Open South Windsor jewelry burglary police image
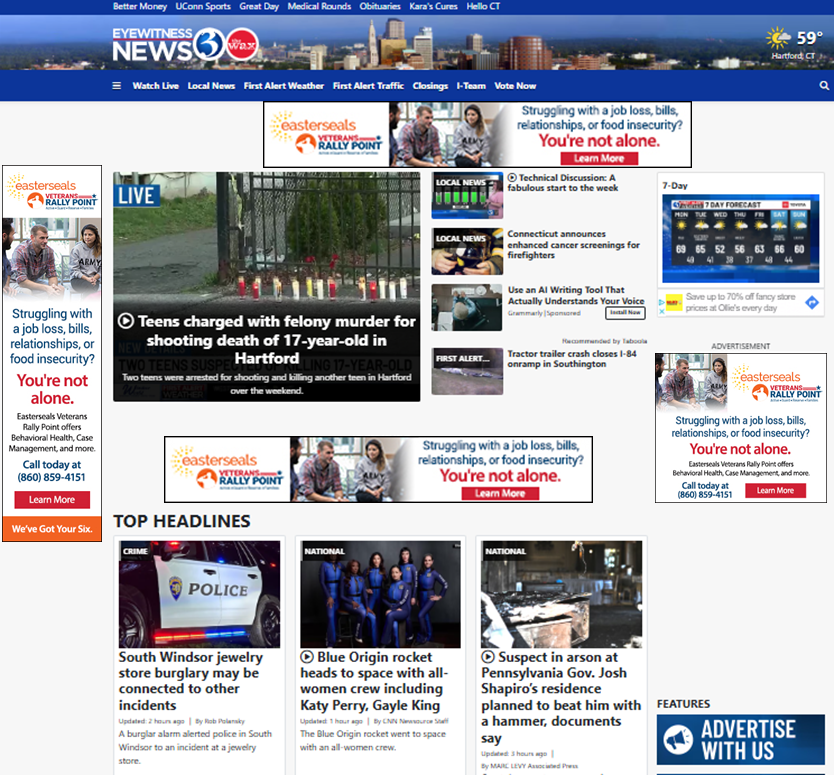Screen dimensions: 834x775 tap(199, 594)
